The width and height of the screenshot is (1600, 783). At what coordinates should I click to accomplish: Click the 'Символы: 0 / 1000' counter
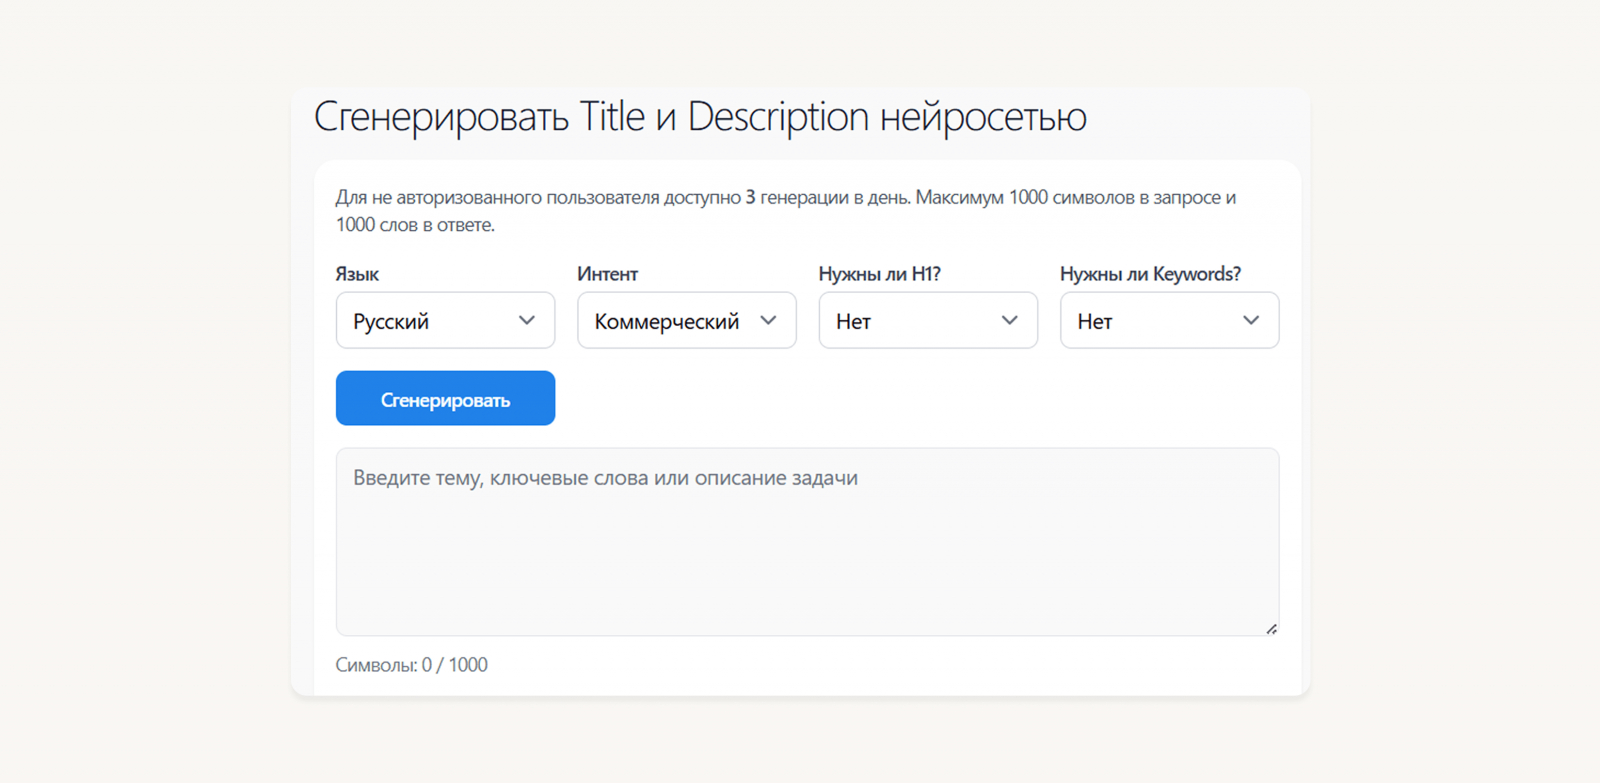click(411, 665)
